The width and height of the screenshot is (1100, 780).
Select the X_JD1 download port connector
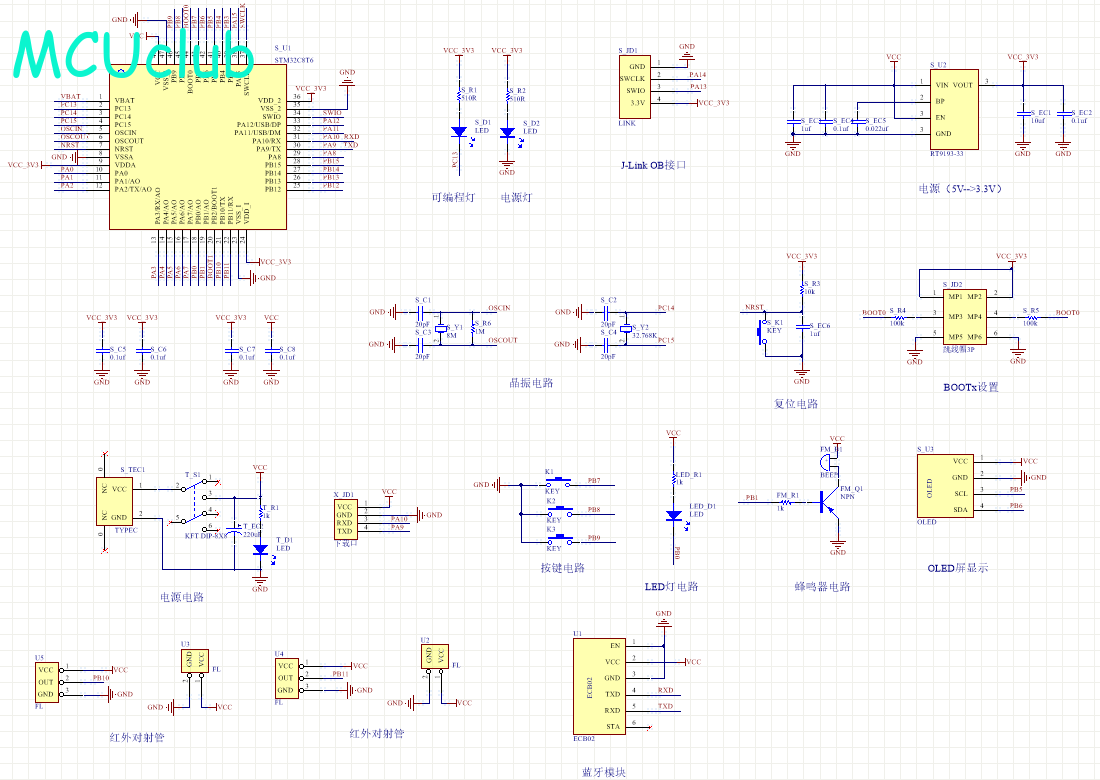[345, 518]
